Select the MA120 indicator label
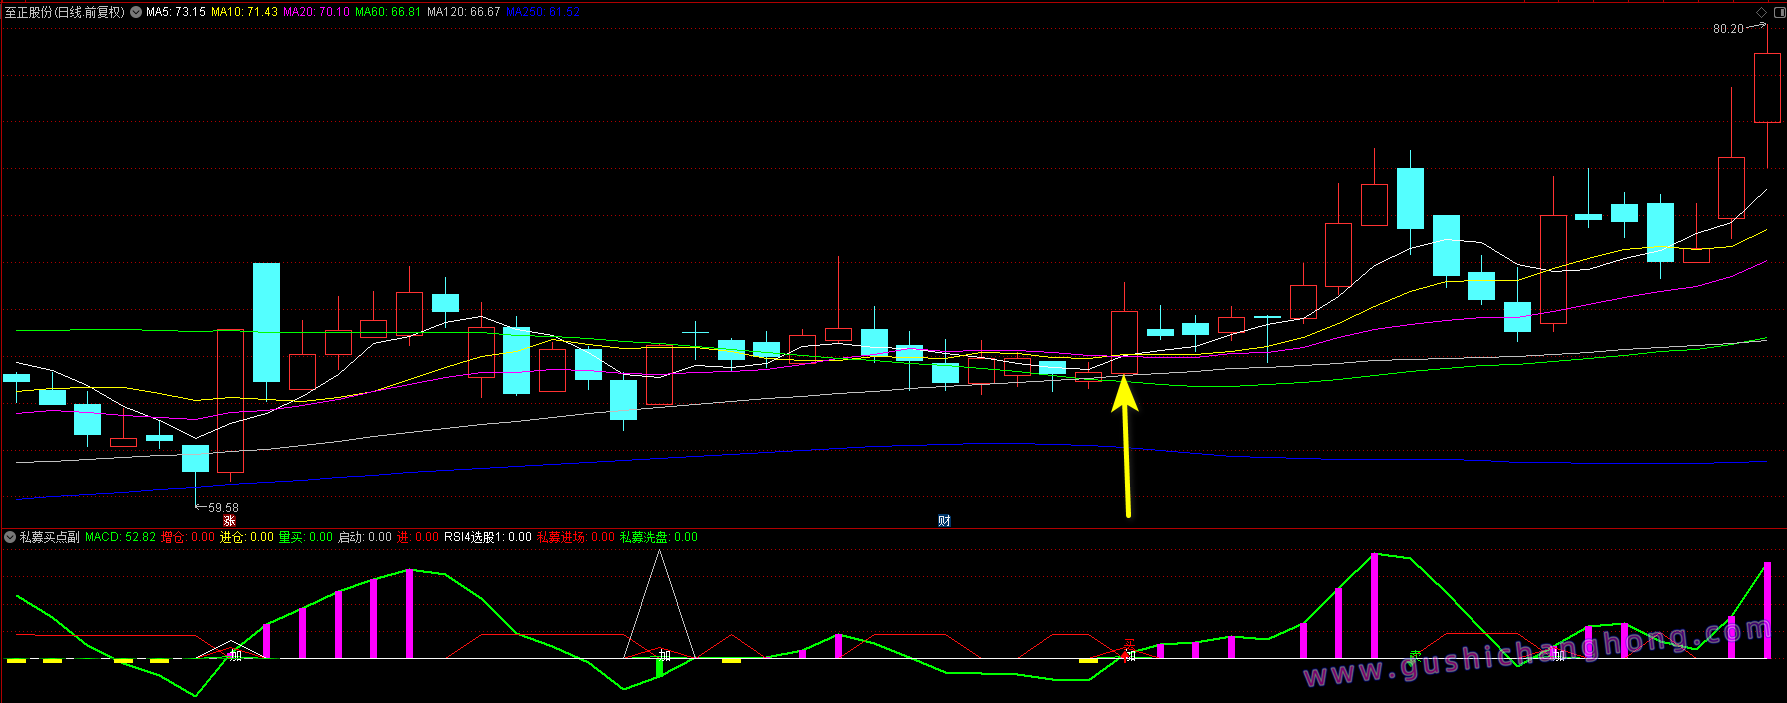The image size is (1787, 703). (x=463, y=12)
